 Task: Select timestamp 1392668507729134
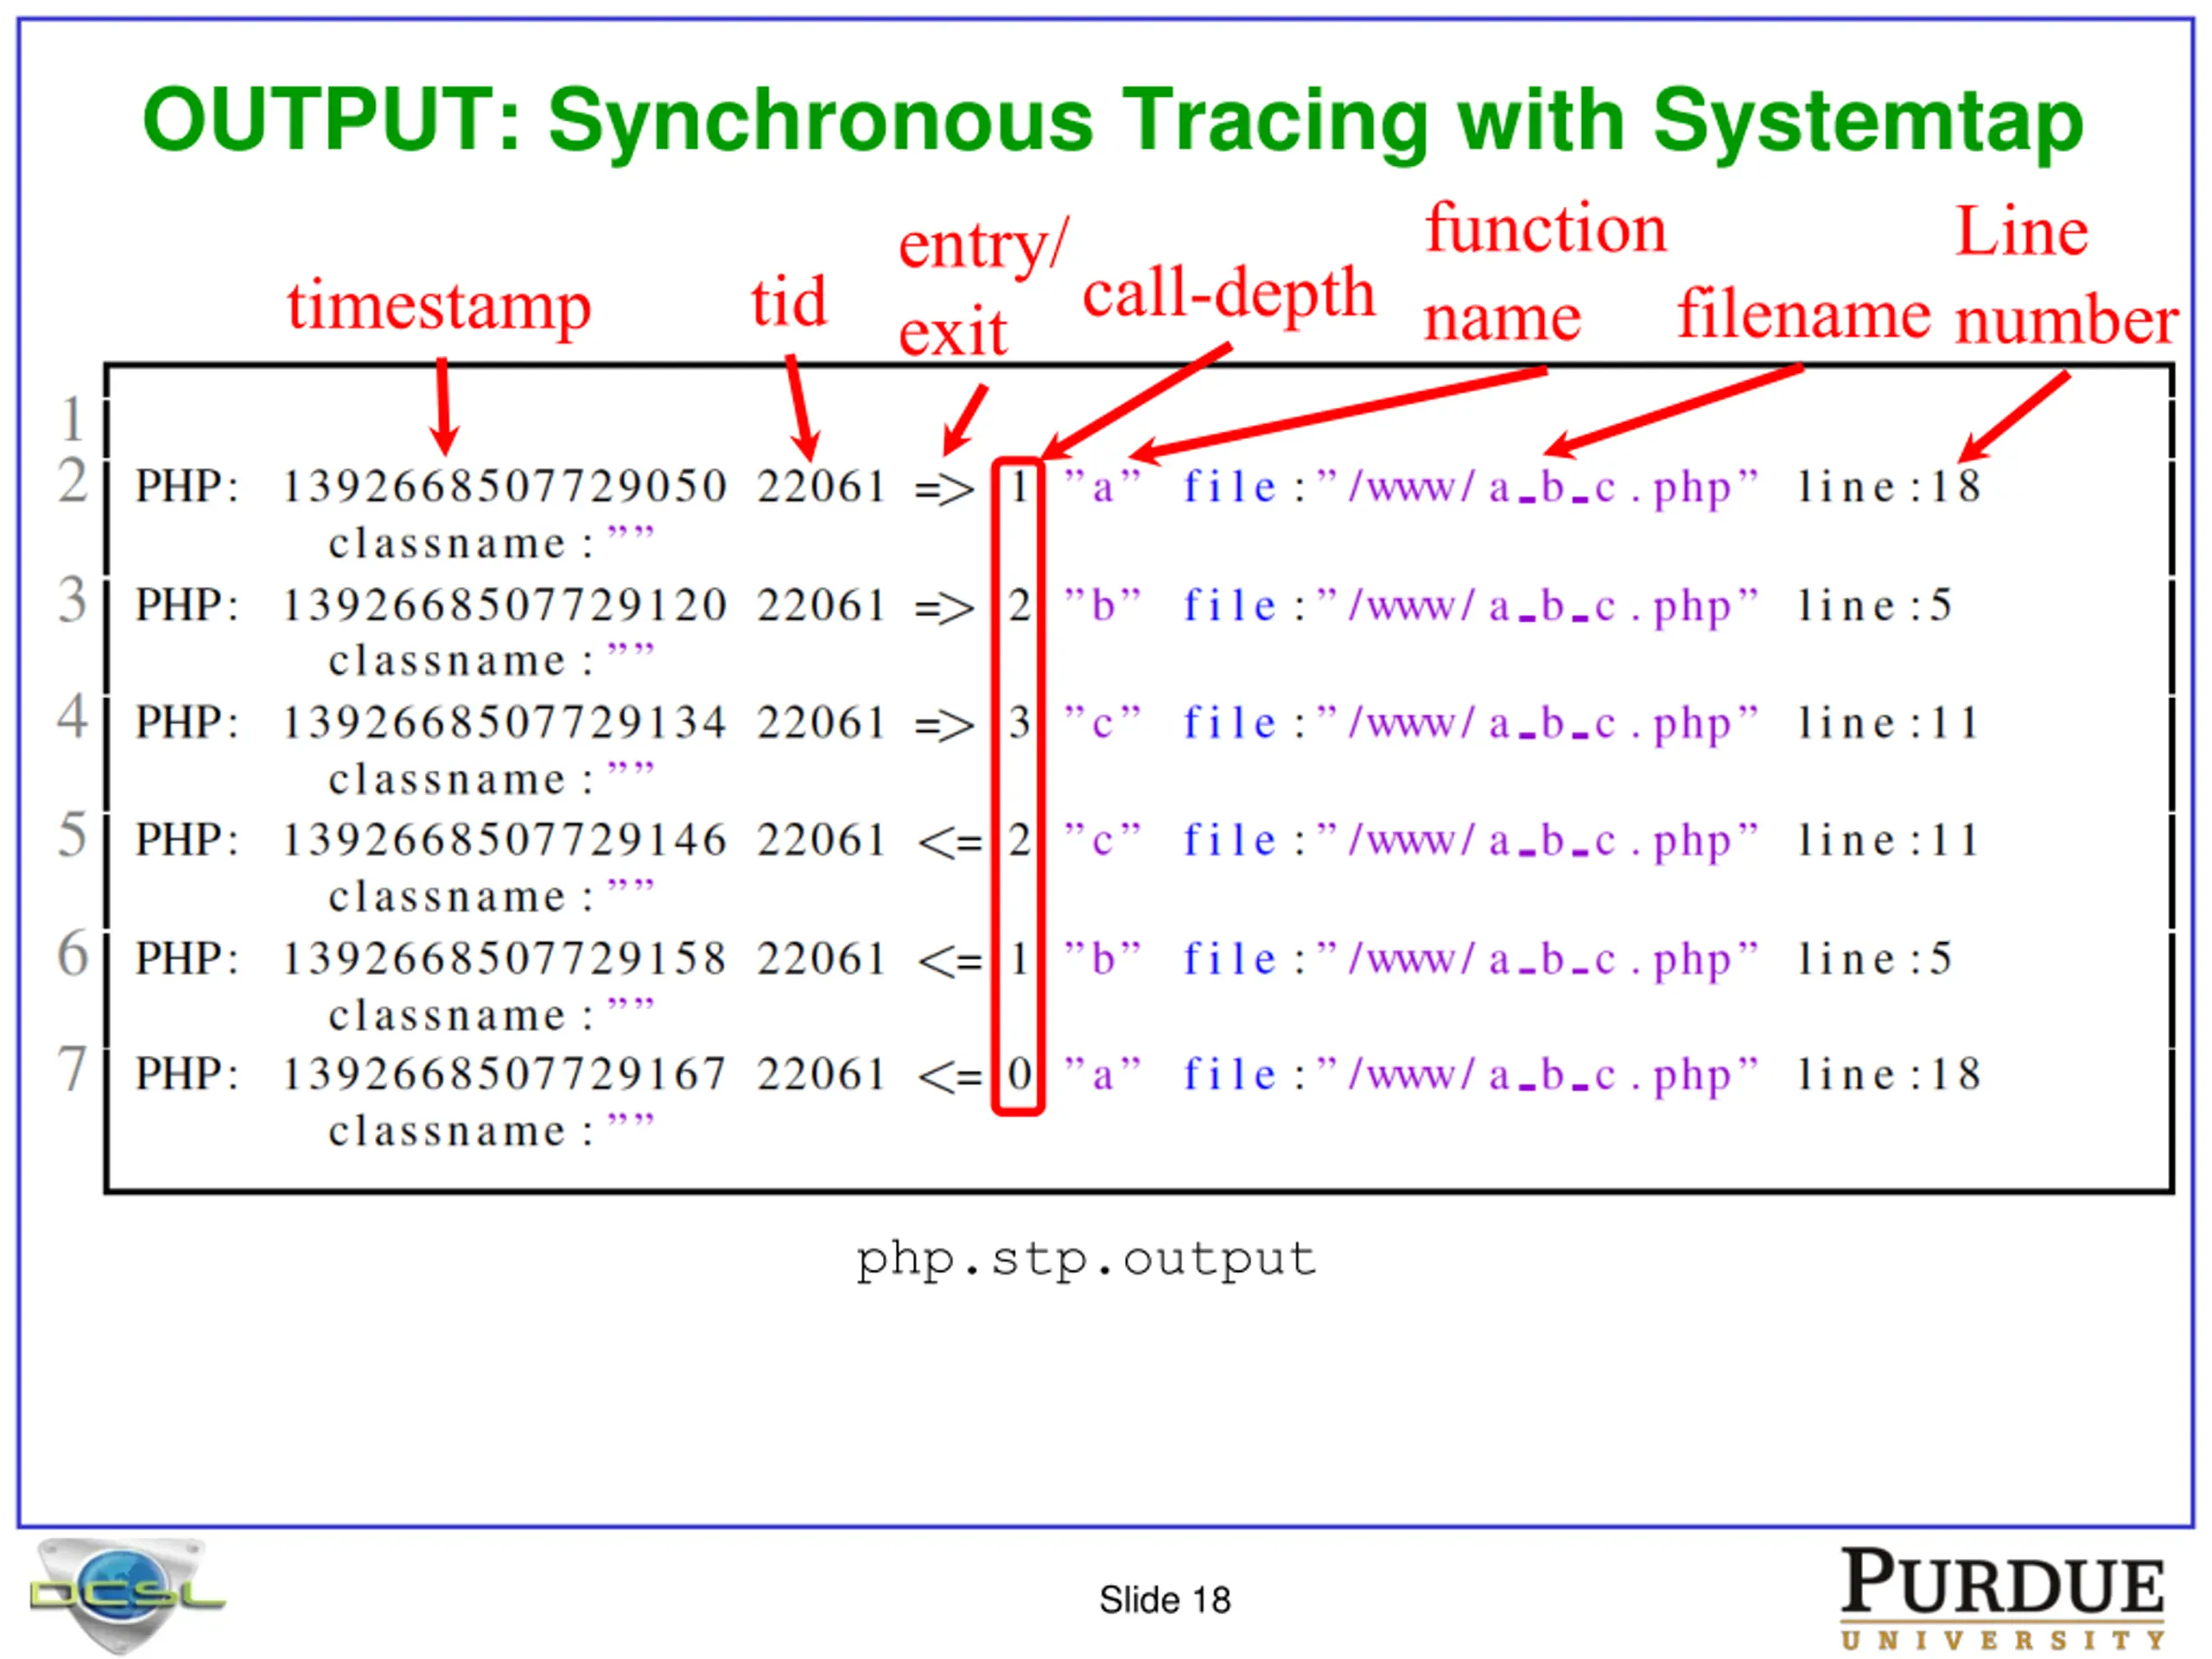[504, 723]
